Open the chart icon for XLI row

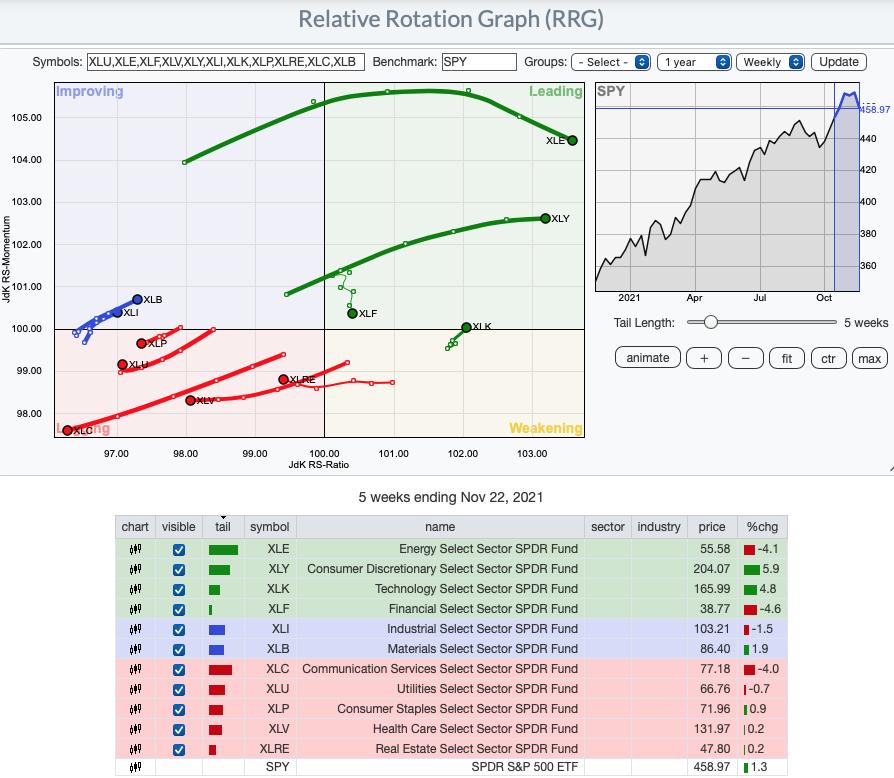(x=135, y=629)
